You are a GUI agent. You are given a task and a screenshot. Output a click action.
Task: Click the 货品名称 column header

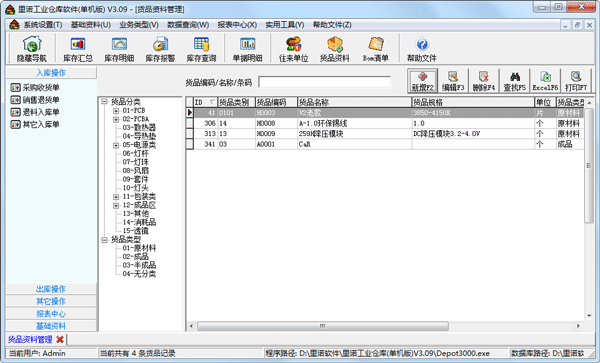[354, 102]
